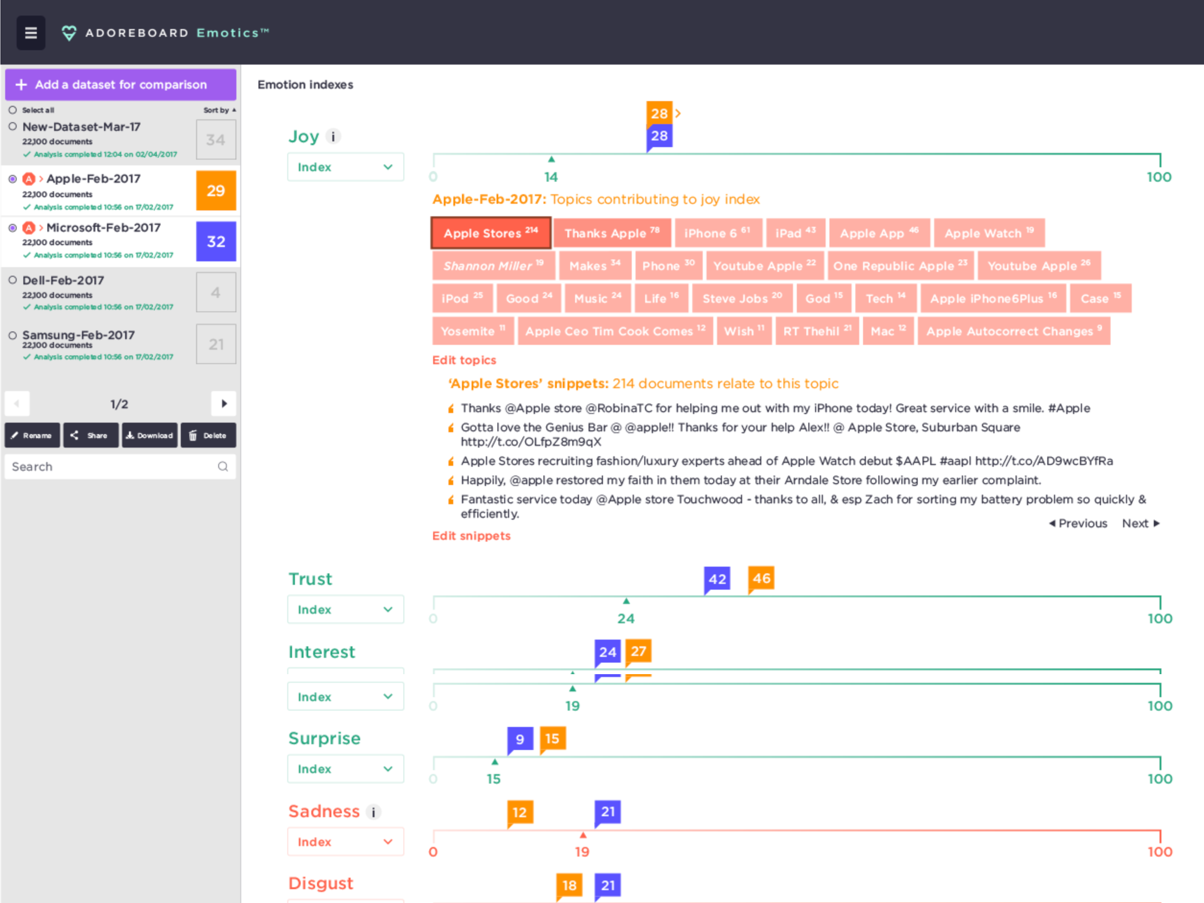Select the Shannon Miller topic tag
The image size is (1204, 903).
pos(494,266)
